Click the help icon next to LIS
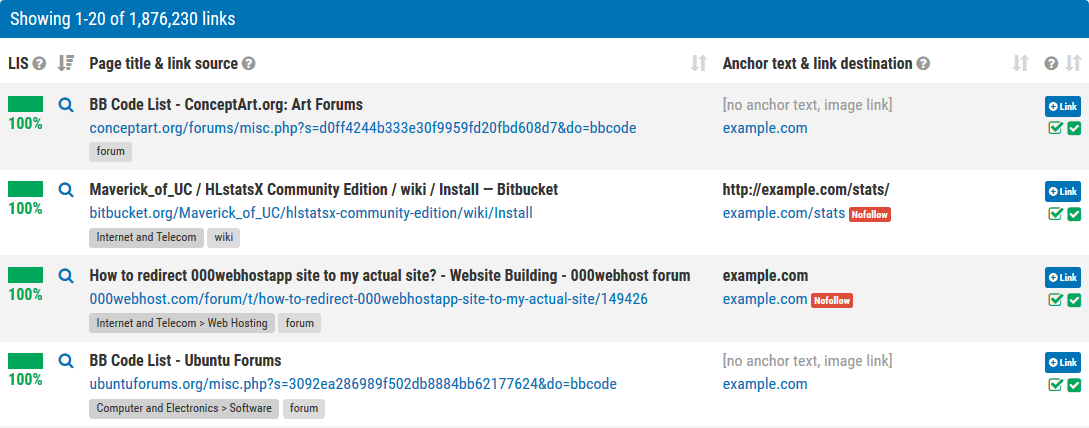The image size is (1089, 428). point(40,64)
